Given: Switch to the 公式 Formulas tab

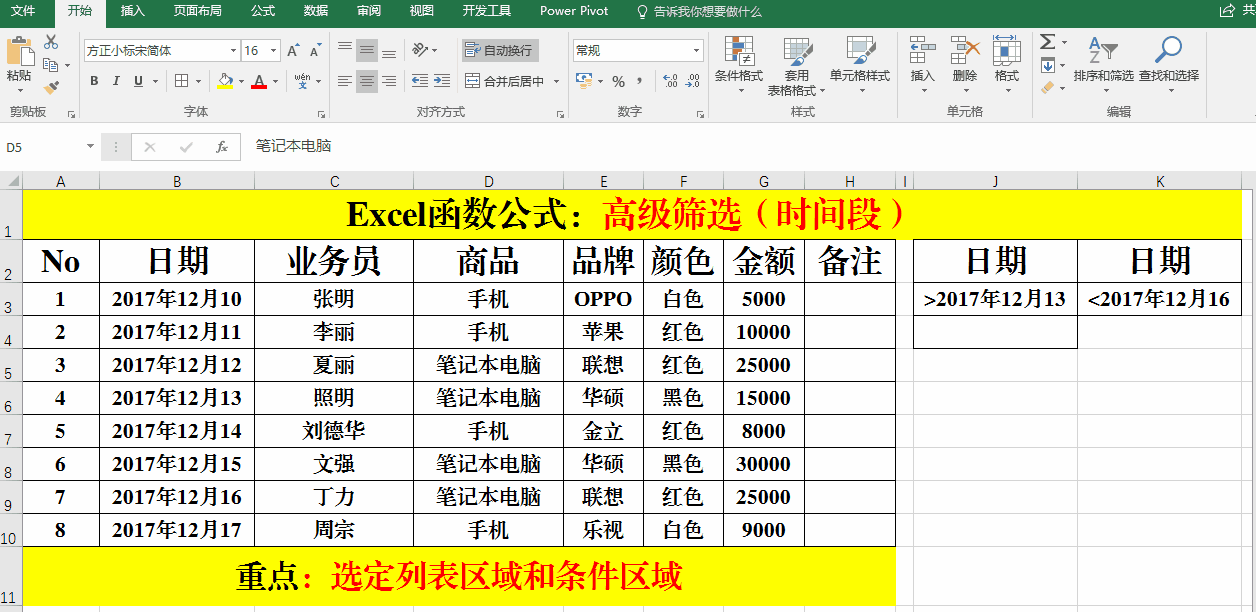Looking at the screenshot, I should (263, 11).
